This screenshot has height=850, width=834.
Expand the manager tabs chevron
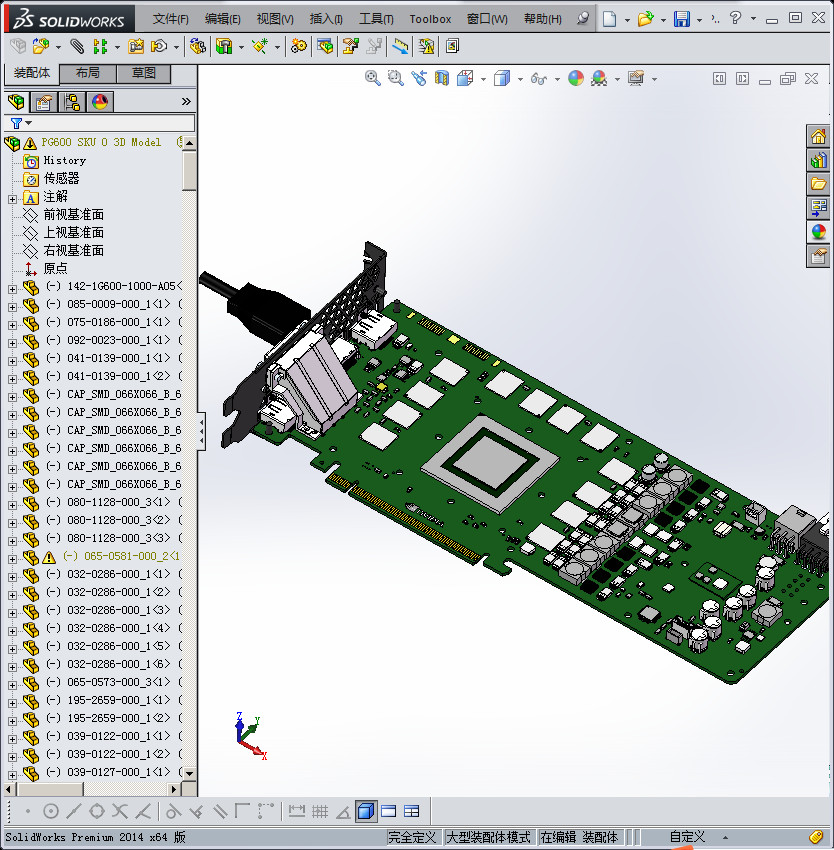click(x=186, y=101)
